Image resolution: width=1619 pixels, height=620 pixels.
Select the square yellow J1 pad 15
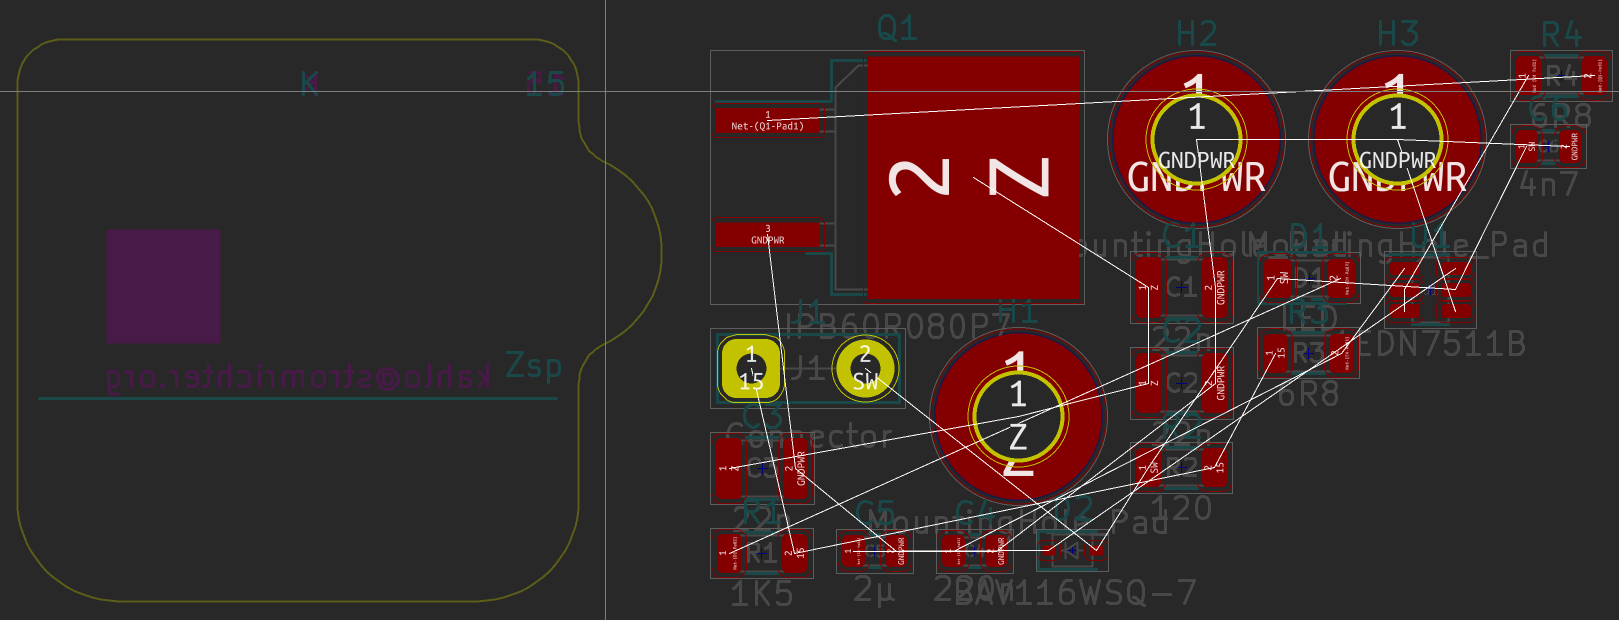[x=750, y=368]
